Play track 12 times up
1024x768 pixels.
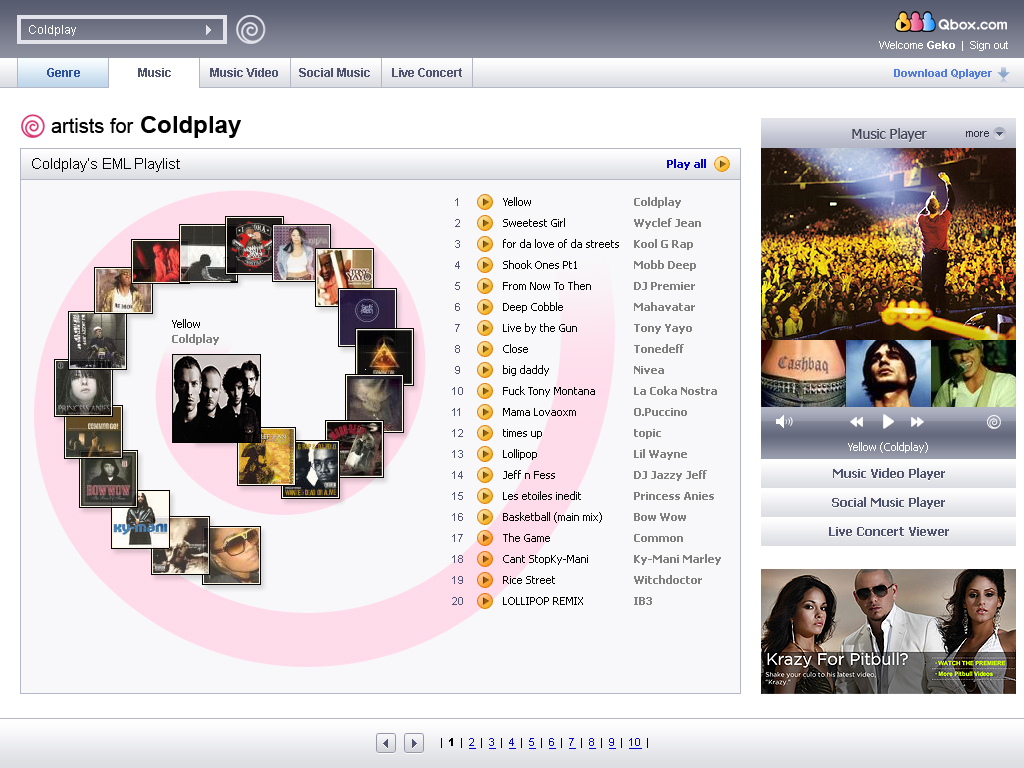click(485, 433)
